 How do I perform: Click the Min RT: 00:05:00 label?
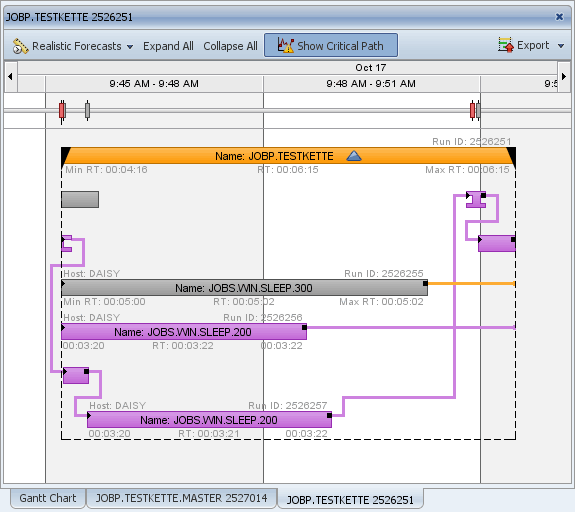point(104,302)
